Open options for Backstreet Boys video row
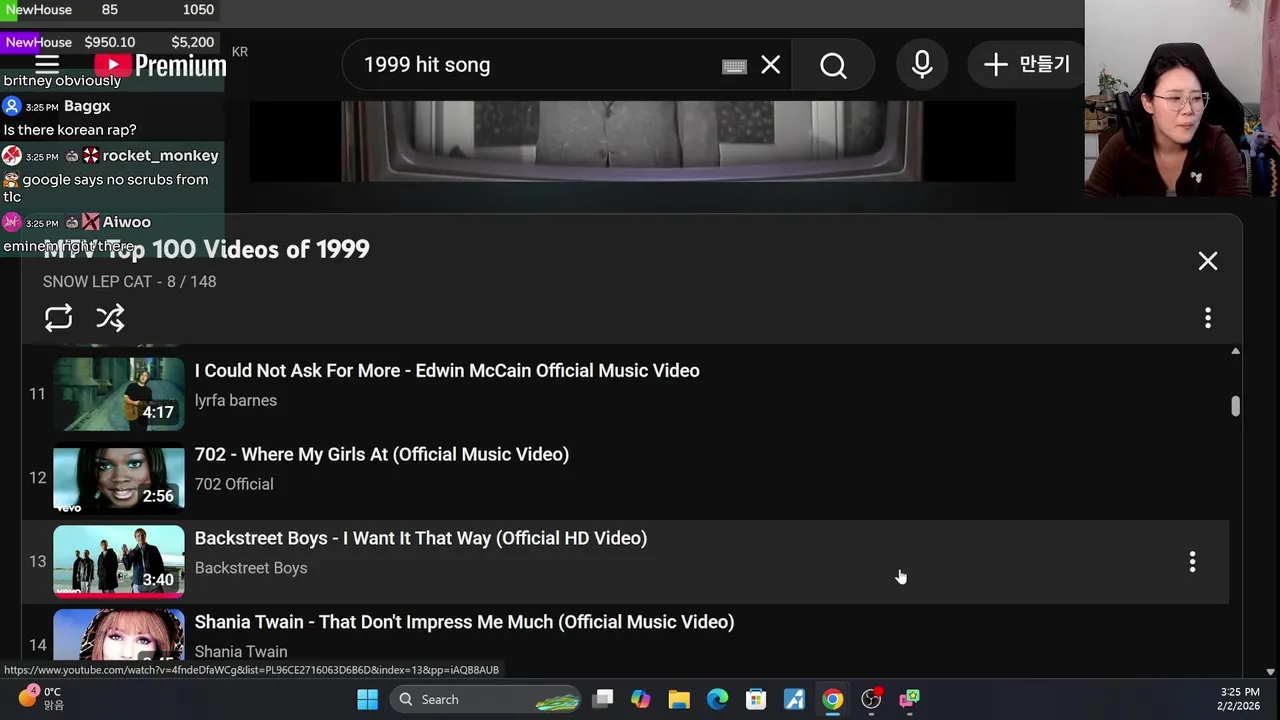1280x720 pixels. 1192,562
